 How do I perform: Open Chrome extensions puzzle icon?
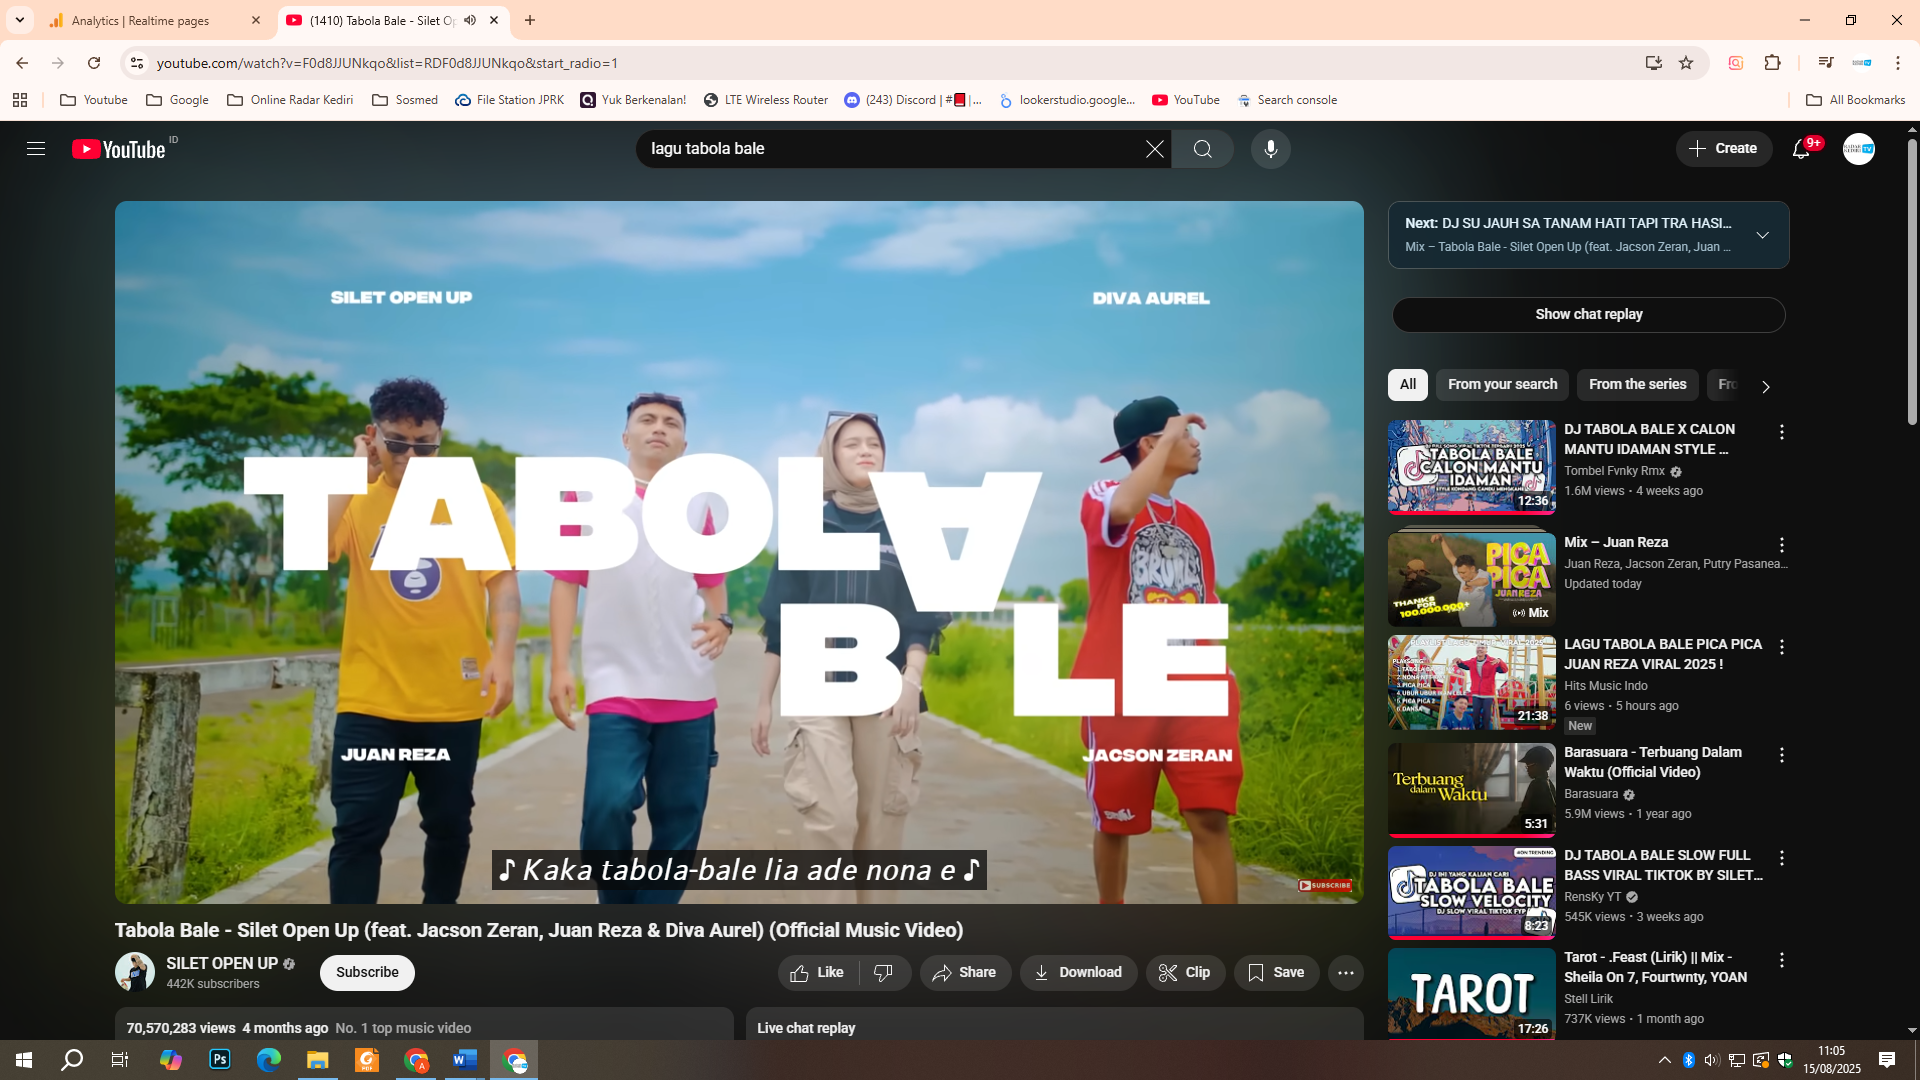(x=1772, y=63)
